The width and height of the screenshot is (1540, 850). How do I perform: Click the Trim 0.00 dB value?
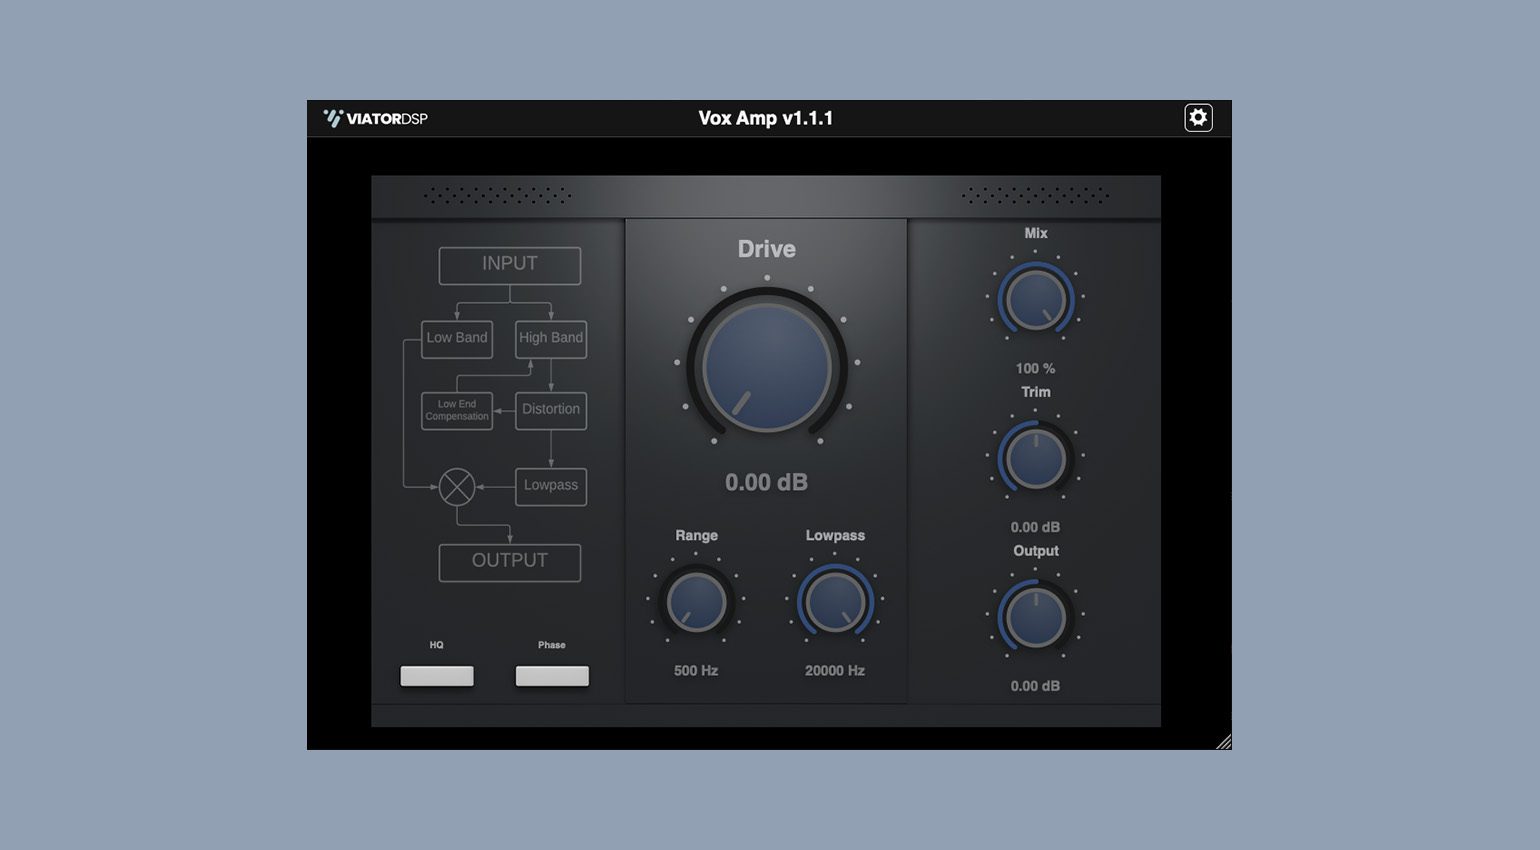(1036, 527)
